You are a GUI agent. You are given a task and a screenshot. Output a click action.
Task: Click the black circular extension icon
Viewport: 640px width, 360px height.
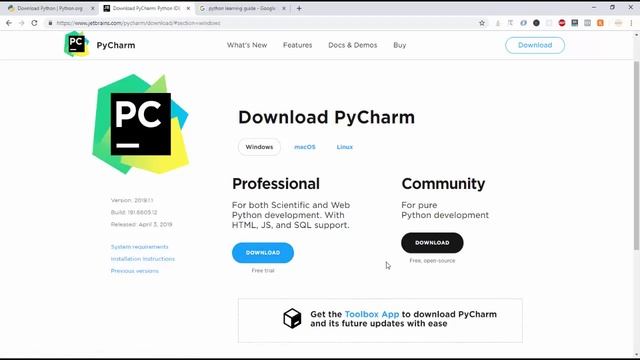click(536, 23)
